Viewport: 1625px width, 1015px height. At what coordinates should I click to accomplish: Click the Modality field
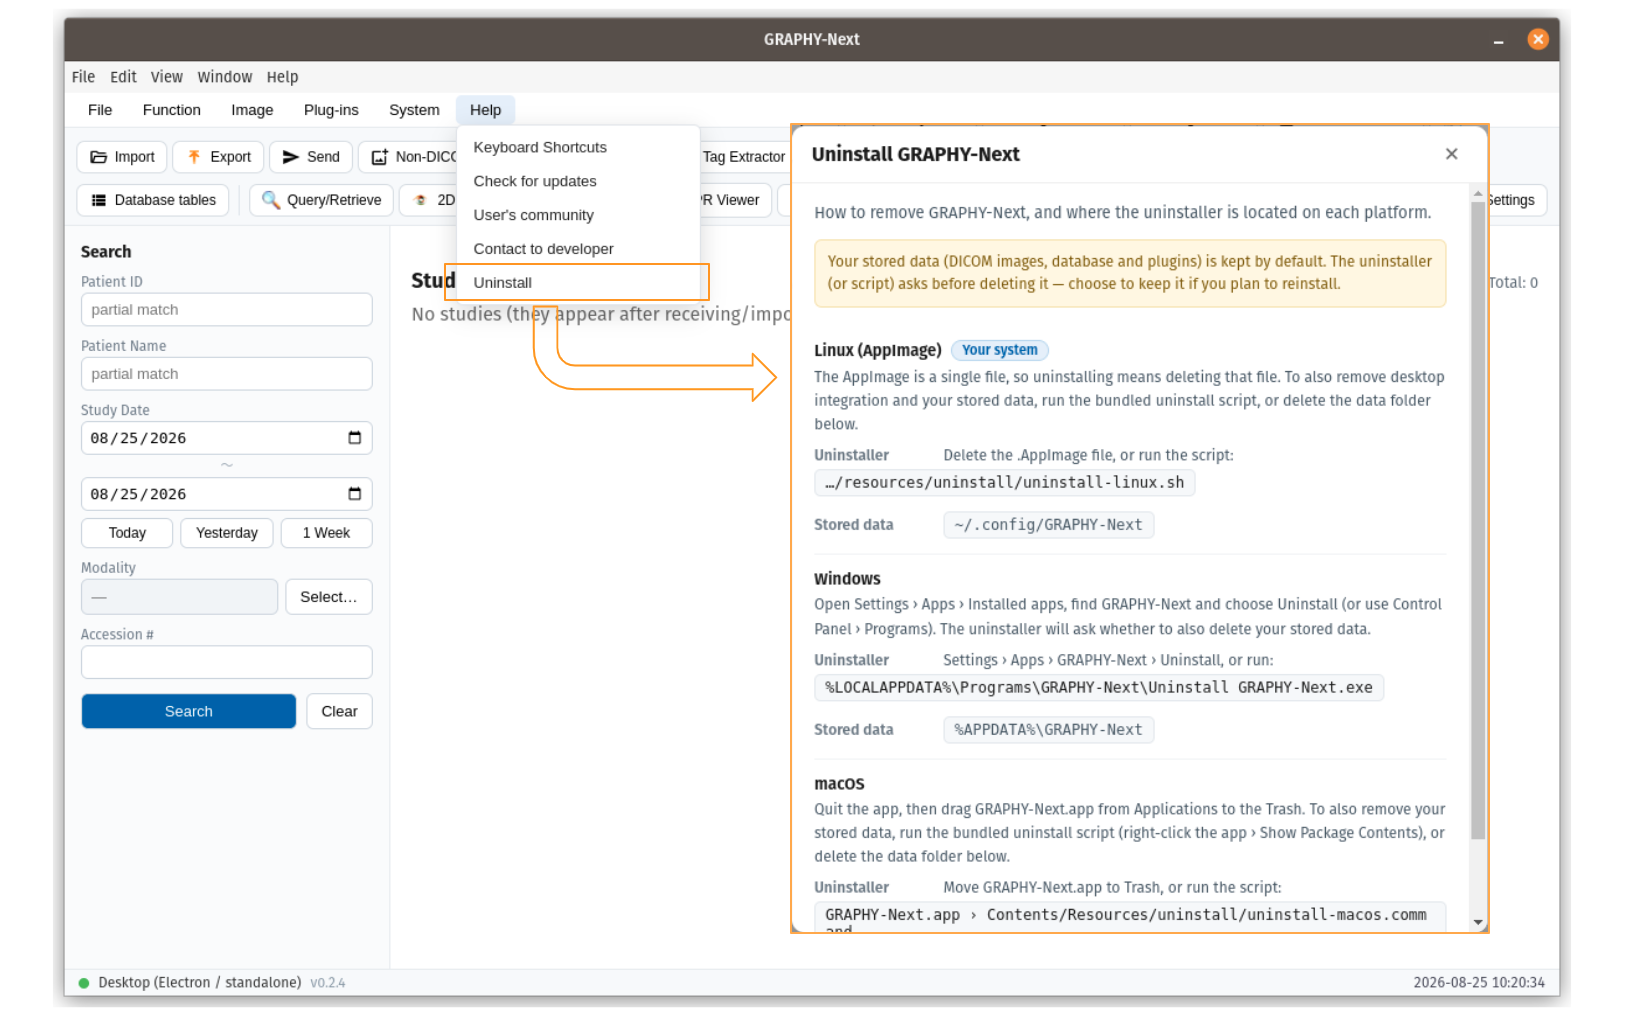pos(180,597)
